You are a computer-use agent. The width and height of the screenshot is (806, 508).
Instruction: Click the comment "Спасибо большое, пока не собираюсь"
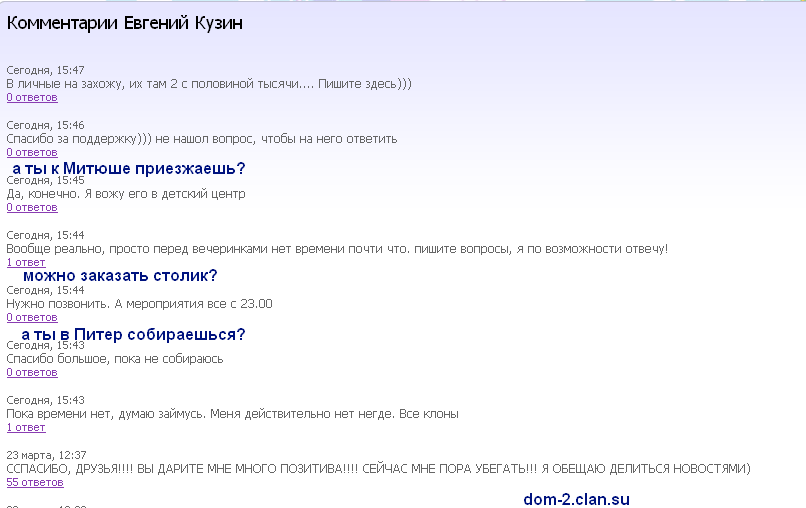(x=115, y=359)
